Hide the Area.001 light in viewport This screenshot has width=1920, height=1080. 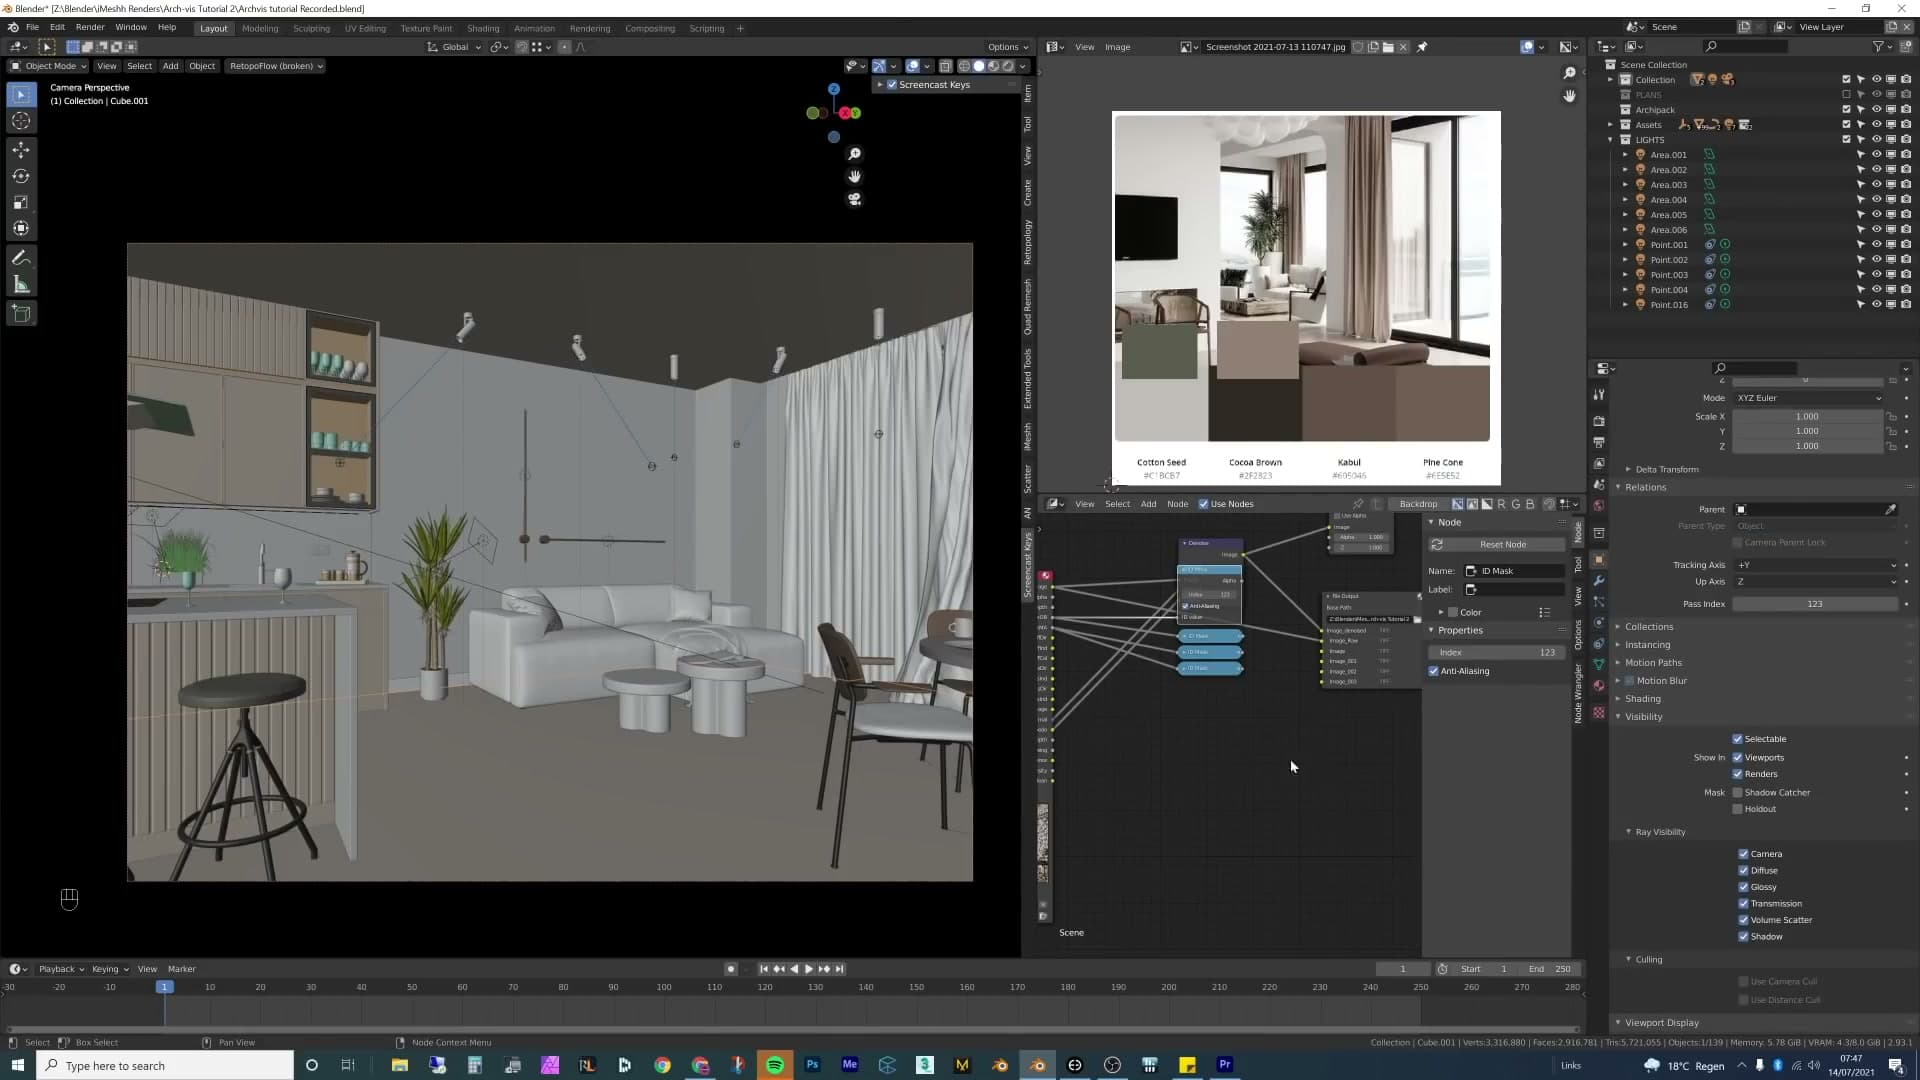coord(1876,155)
